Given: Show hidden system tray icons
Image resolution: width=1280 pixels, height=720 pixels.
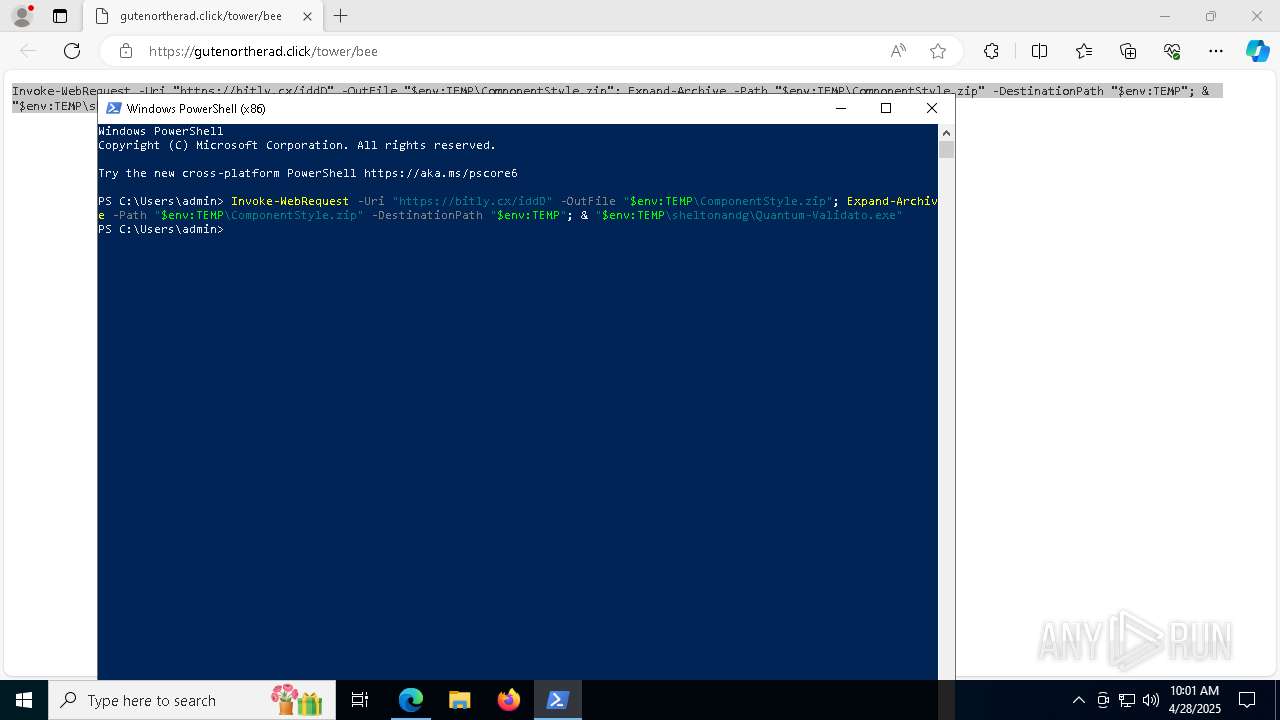Looking at the screenshot, I should point(1078,700).
